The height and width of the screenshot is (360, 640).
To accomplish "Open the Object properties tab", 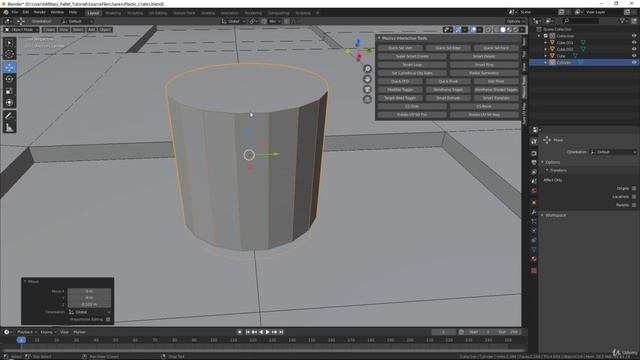I will coord(534,202).
